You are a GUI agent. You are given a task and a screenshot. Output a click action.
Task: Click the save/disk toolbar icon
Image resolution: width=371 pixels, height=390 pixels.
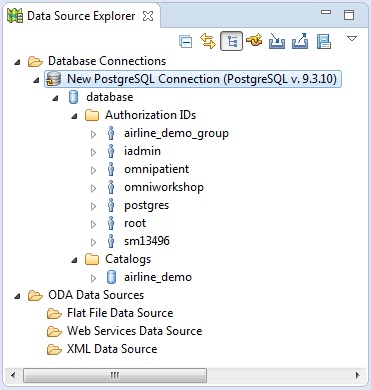[x=324, y=42]
